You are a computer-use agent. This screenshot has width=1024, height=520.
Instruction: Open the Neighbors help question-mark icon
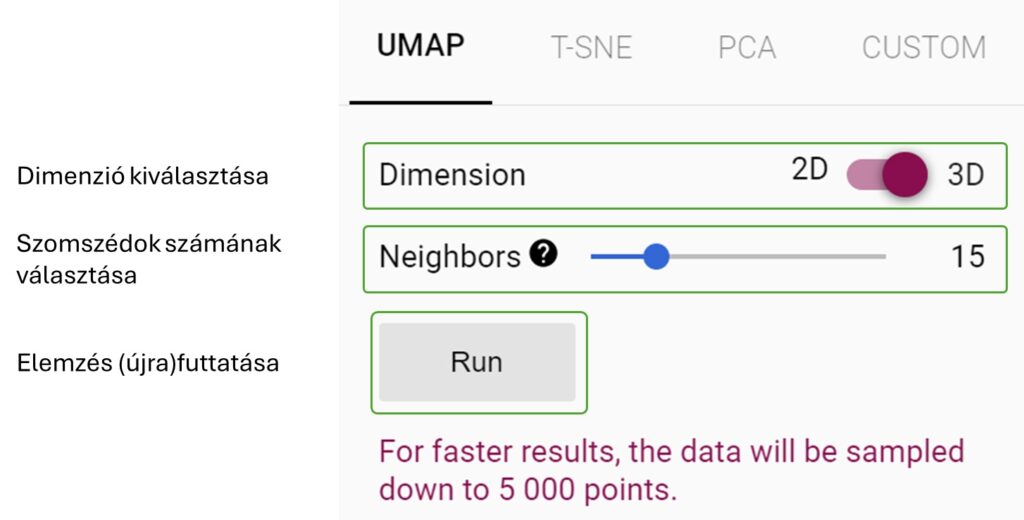(x=543, y=253)
